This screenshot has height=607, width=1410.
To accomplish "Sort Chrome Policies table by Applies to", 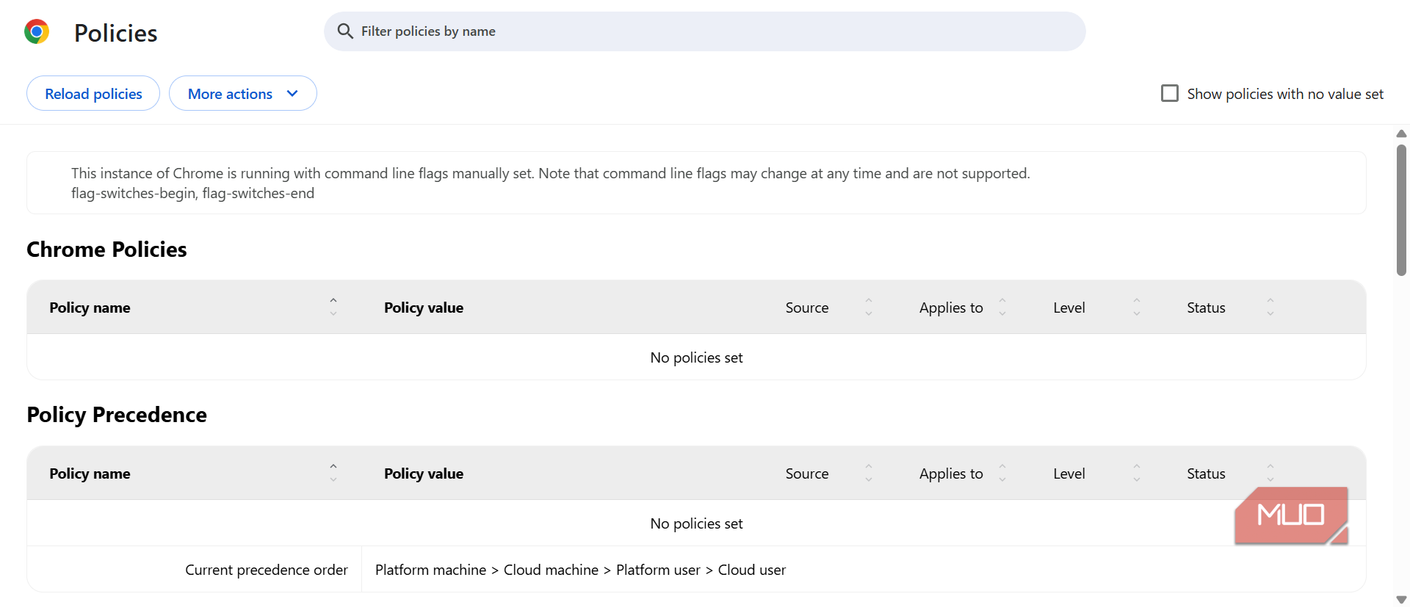I will coord(1002,307).
